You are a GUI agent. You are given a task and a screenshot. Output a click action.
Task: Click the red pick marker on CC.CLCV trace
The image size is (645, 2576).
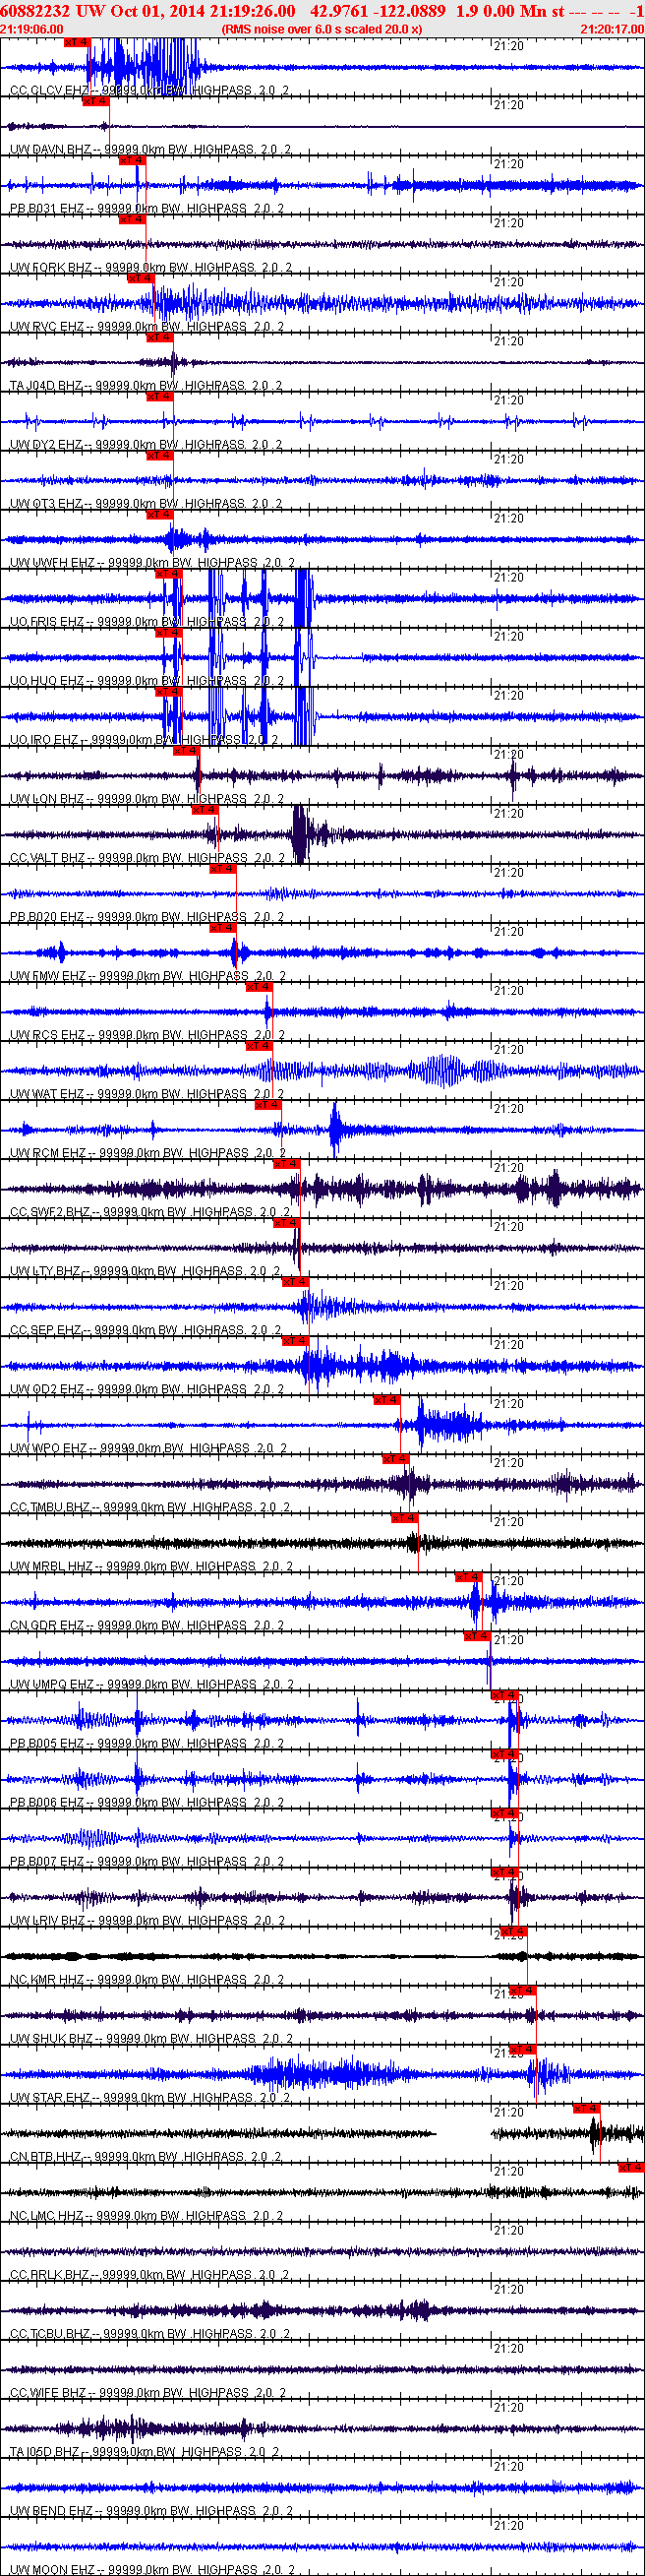pyautogui.click(x=77, y=42)
